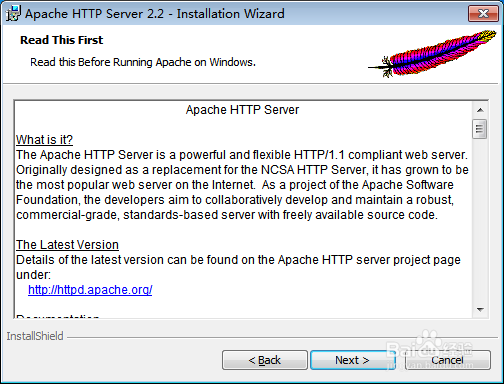
Task: Click the installer icon in title bar
Action: click(13, 14)
